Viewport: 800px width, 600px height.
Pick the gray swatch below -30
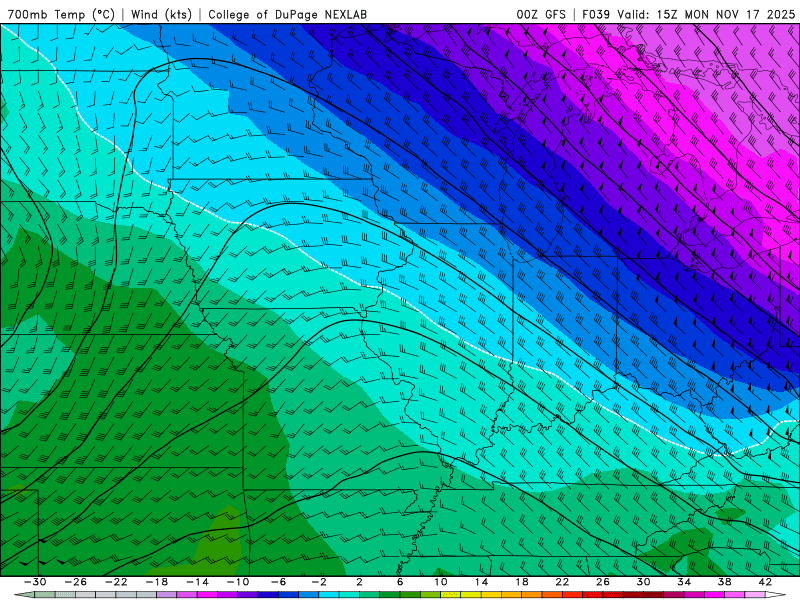pos(45,595)
